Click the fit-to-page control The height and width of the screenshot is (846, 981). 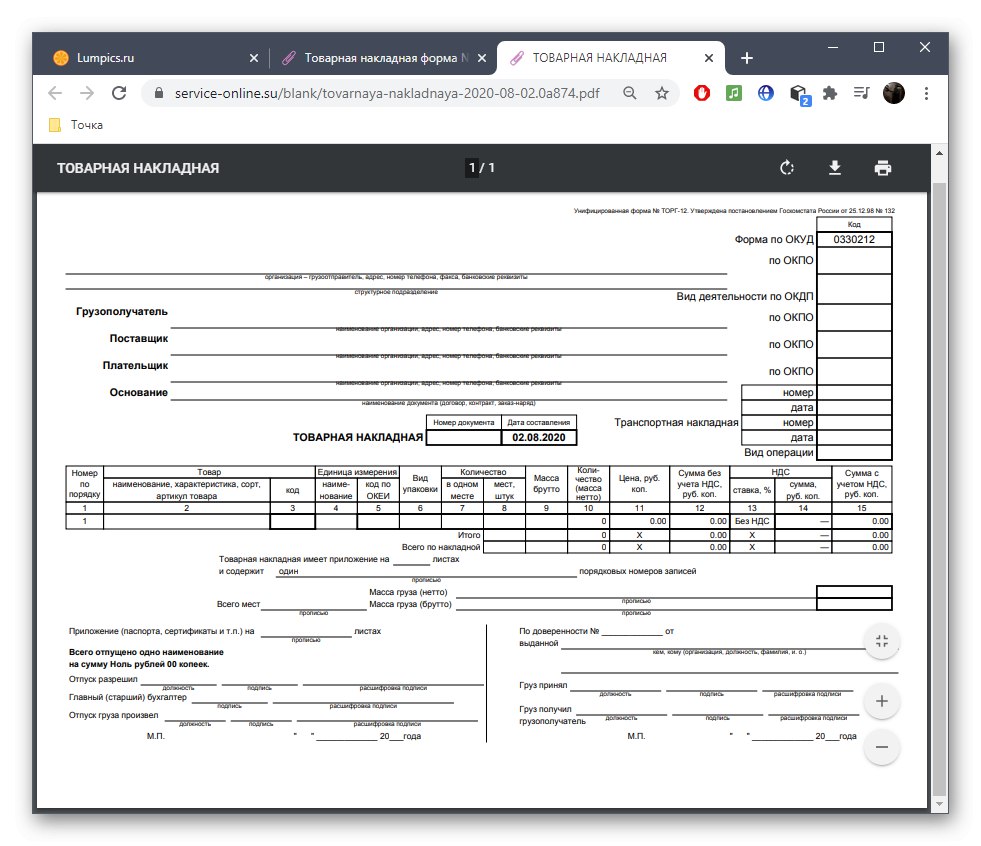pos(881,641)
